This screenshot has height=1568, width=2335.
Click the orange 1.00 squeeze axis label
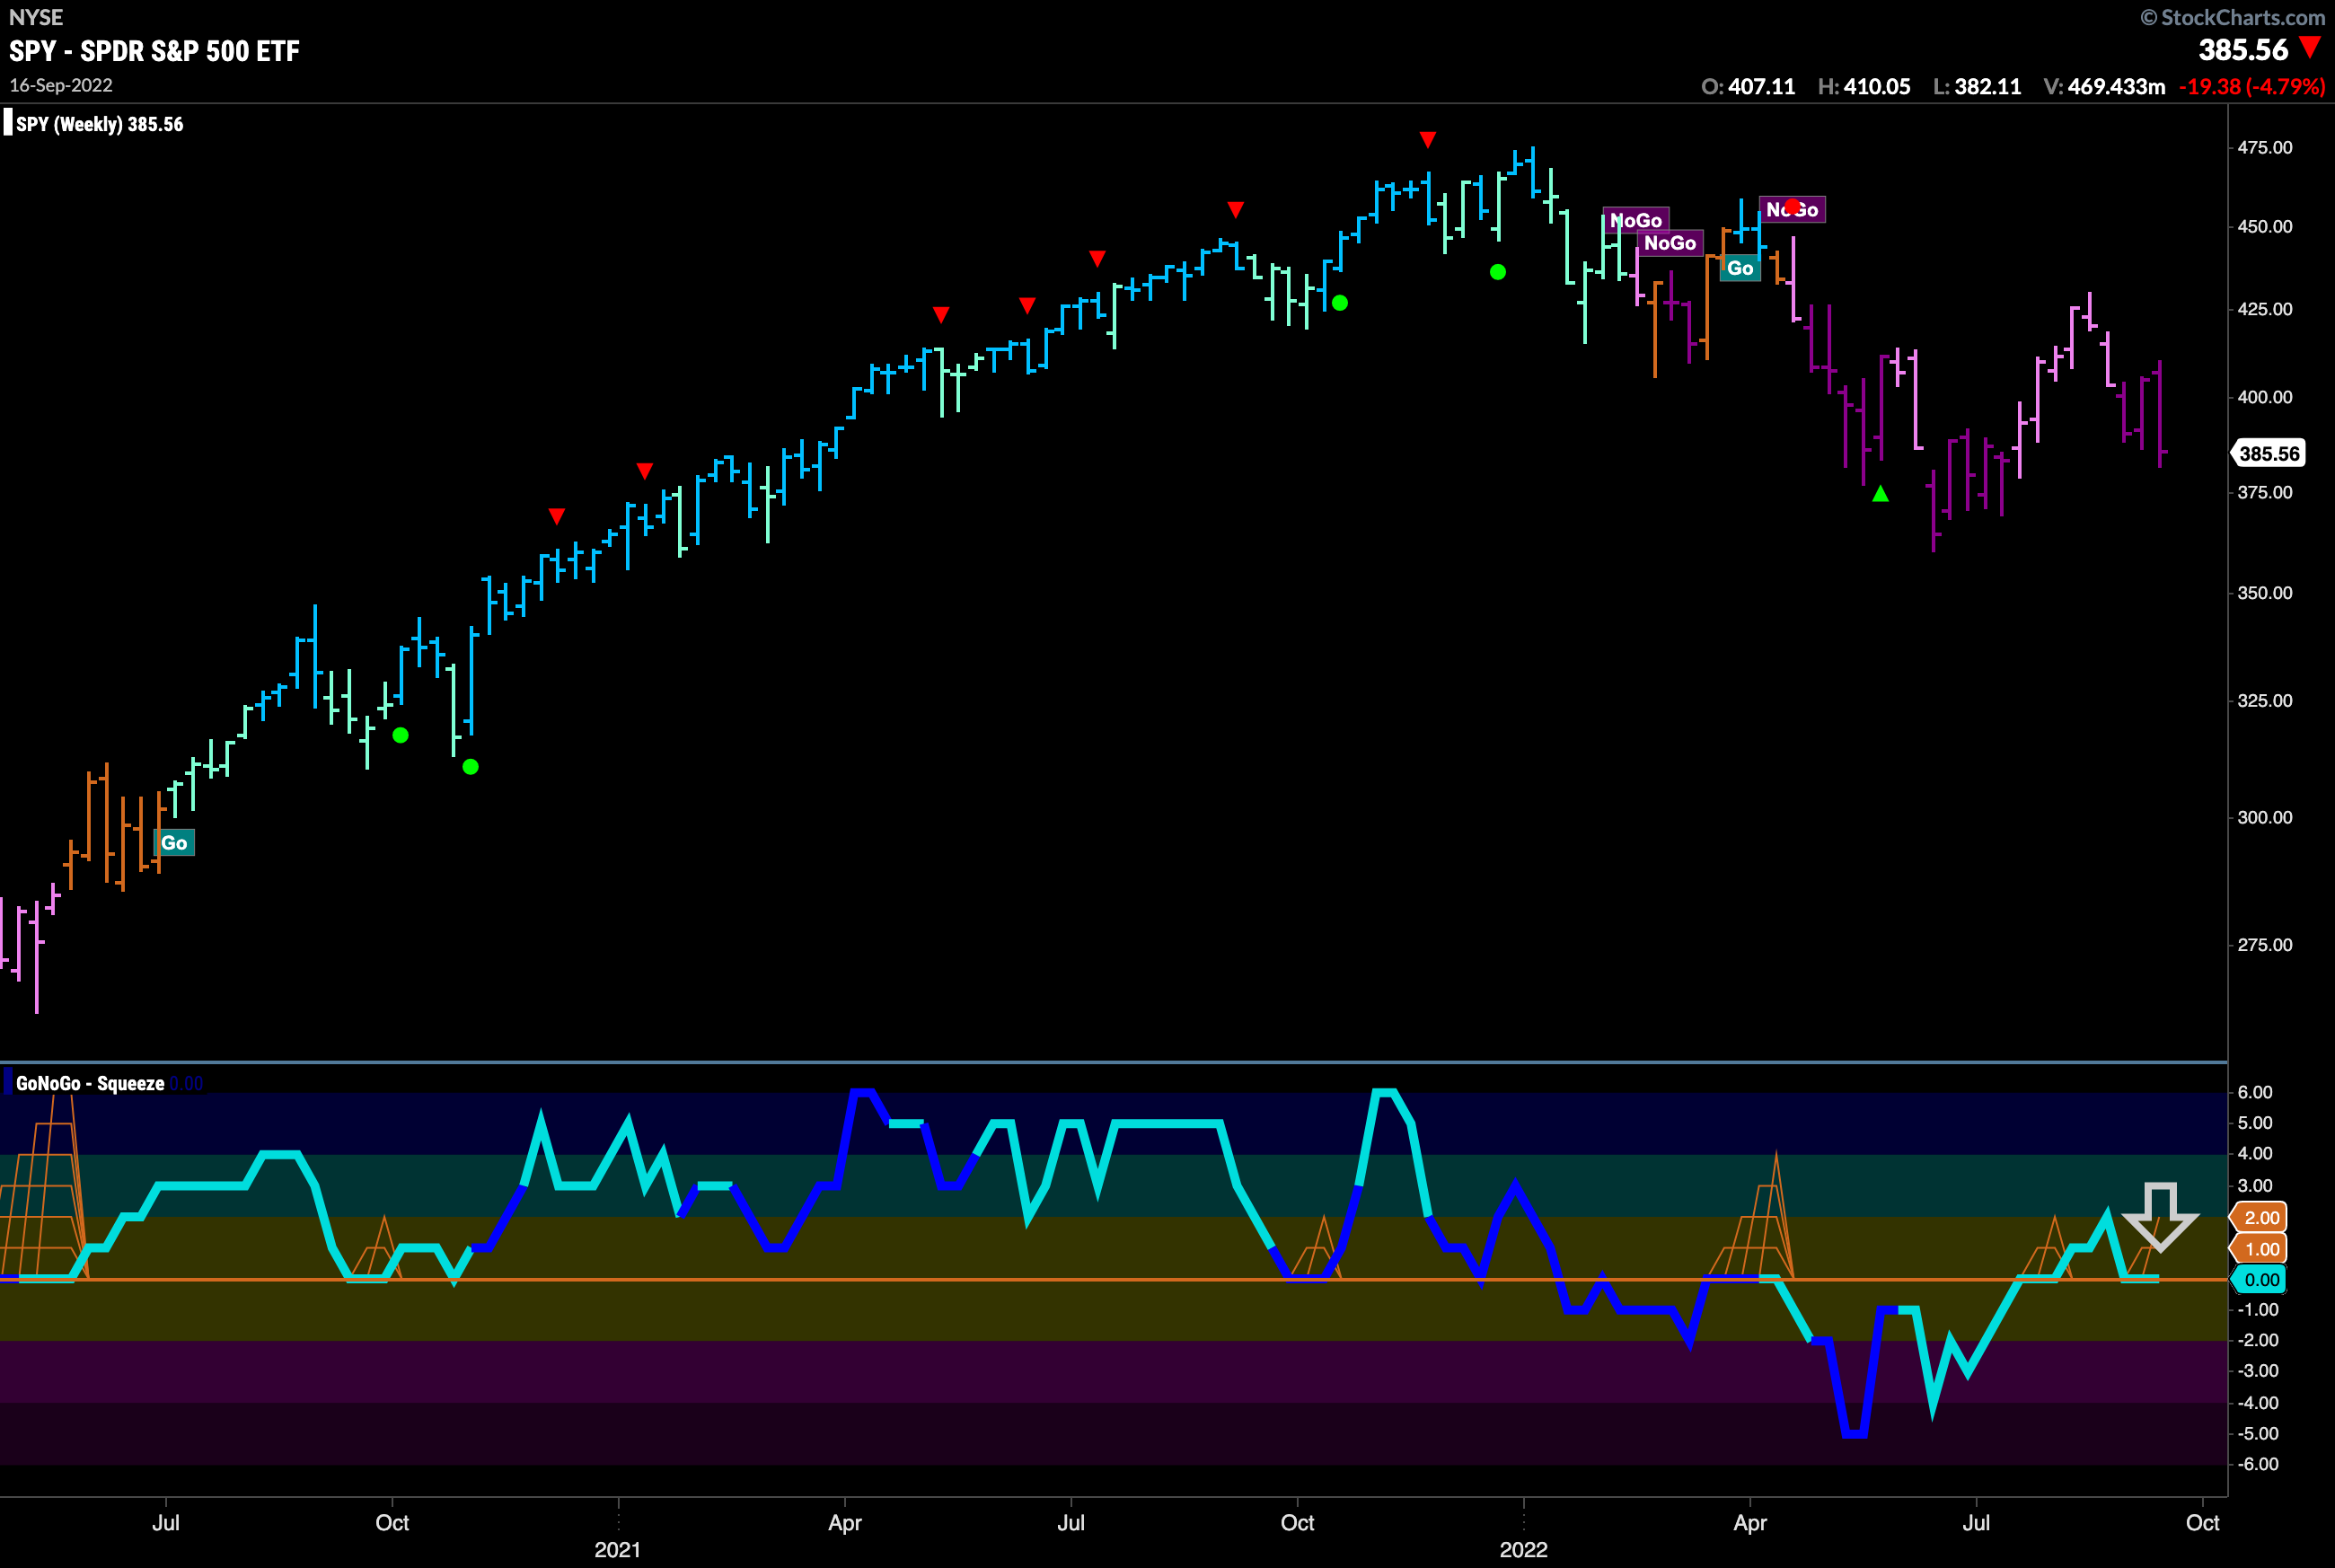tap(2260, 1248)
